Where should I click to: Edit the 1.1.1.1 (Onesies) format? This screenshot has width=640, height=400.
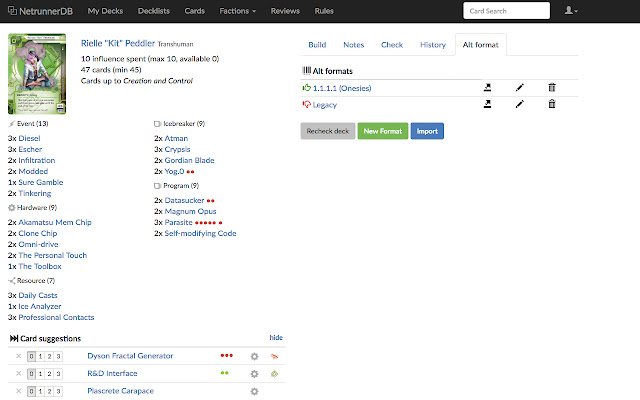click(519, 87)
